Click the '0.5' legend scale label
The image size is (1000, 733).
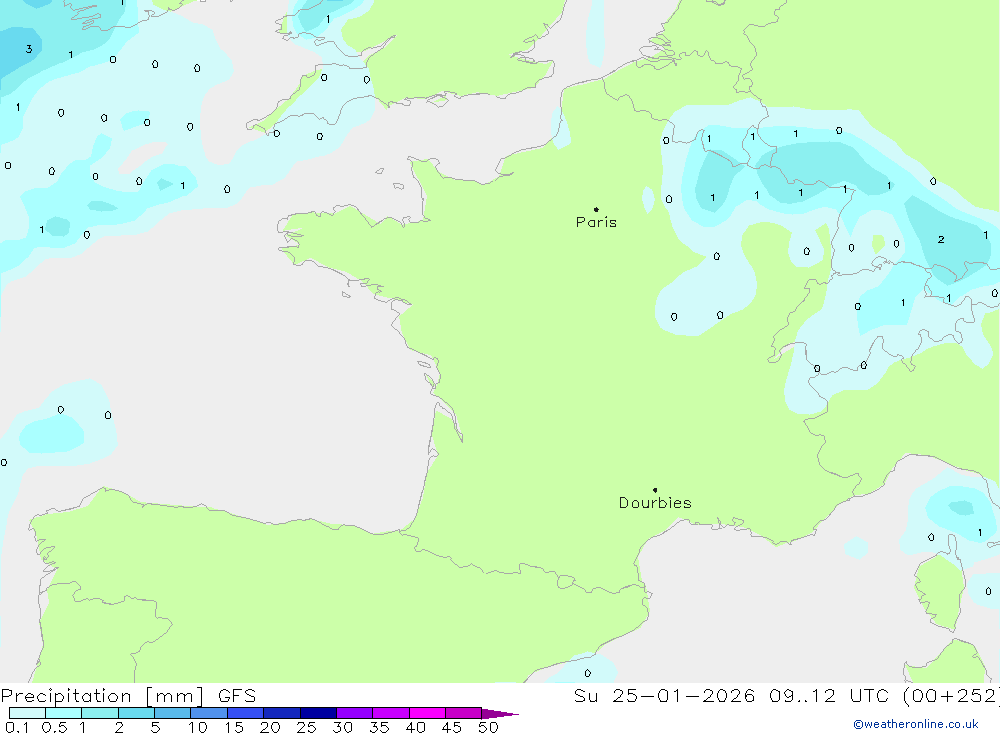[x=54, y=727]
